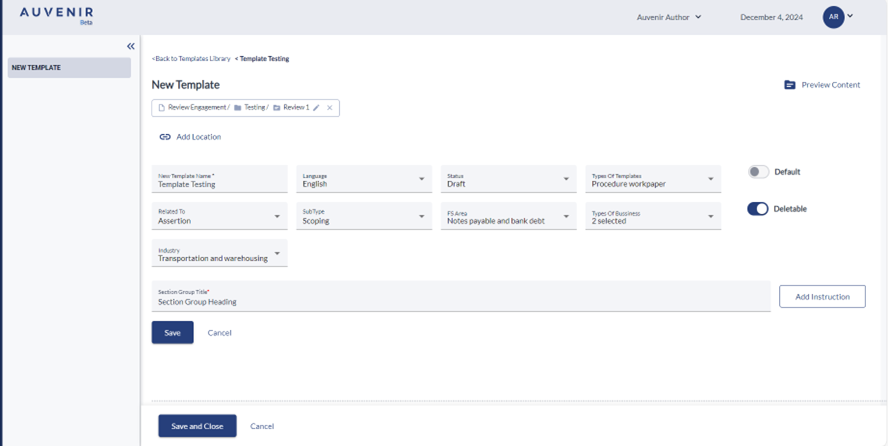
Task: Click the Testing folder icon in path
Action: pos(238,108)
